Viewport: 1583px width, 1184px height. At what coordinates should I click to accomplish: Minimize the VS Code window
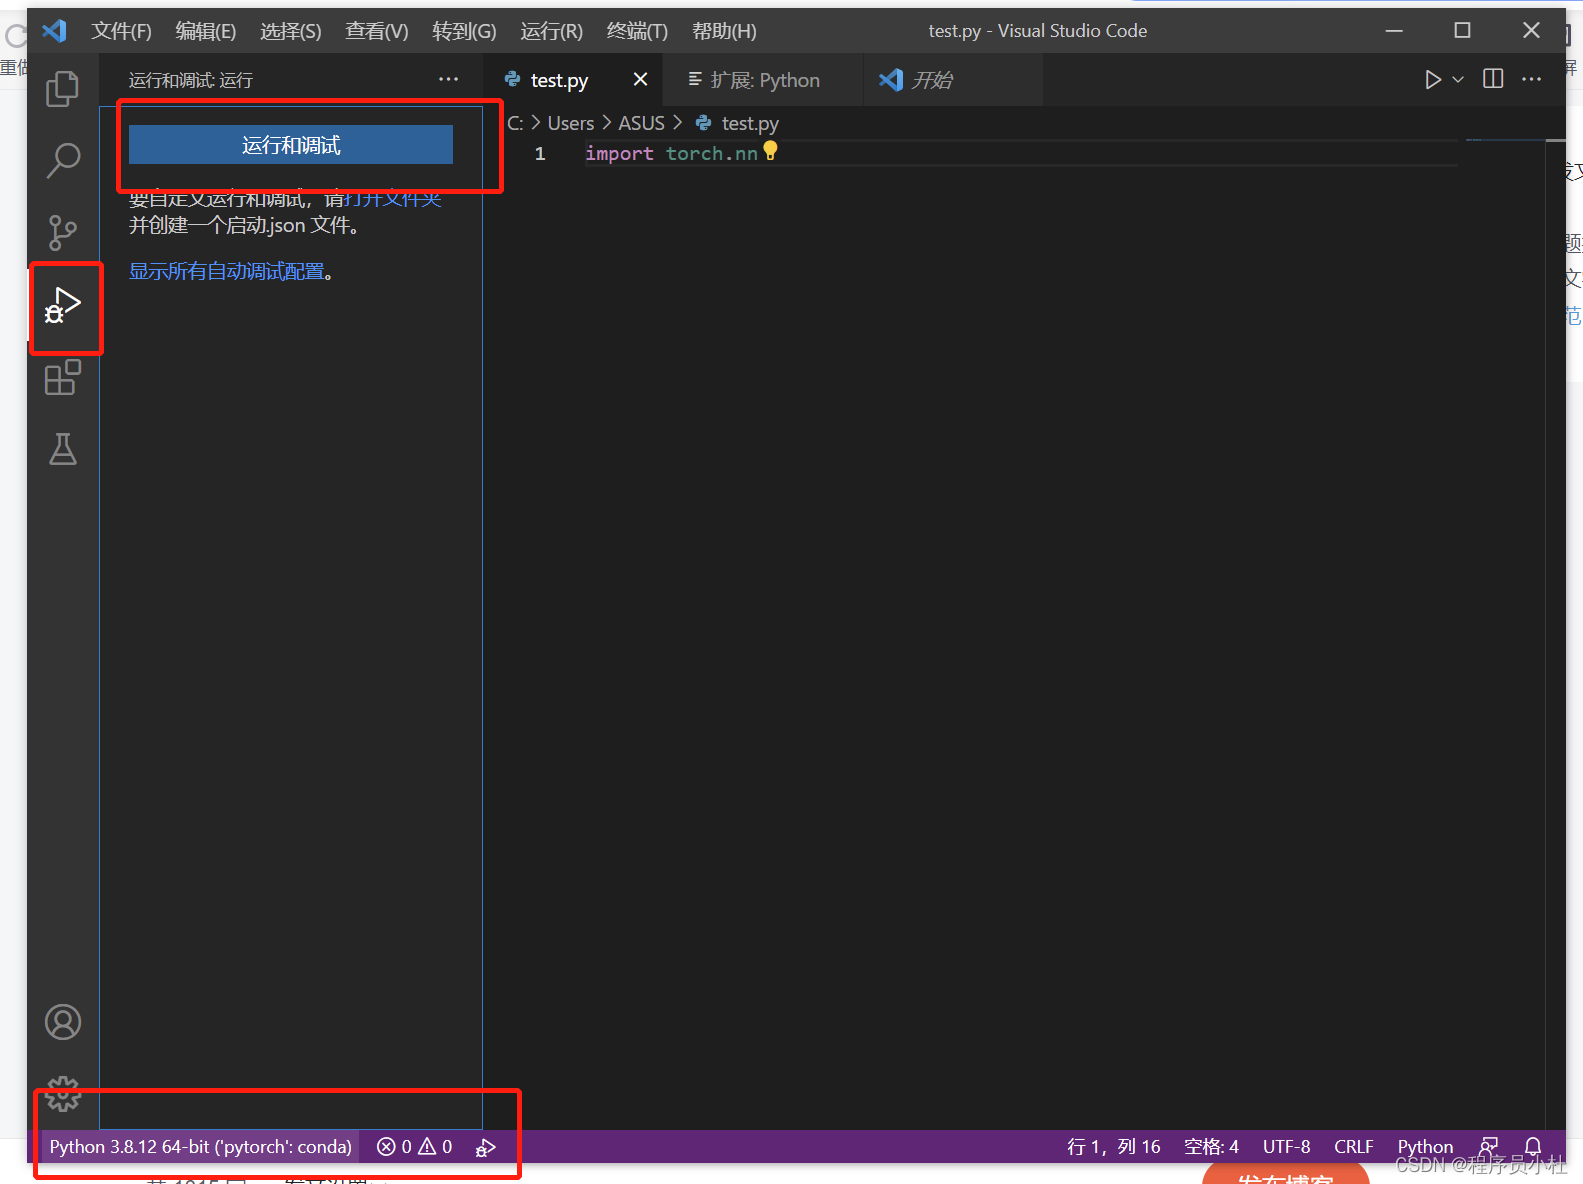pyautogui.click(x=1394, y=31)
